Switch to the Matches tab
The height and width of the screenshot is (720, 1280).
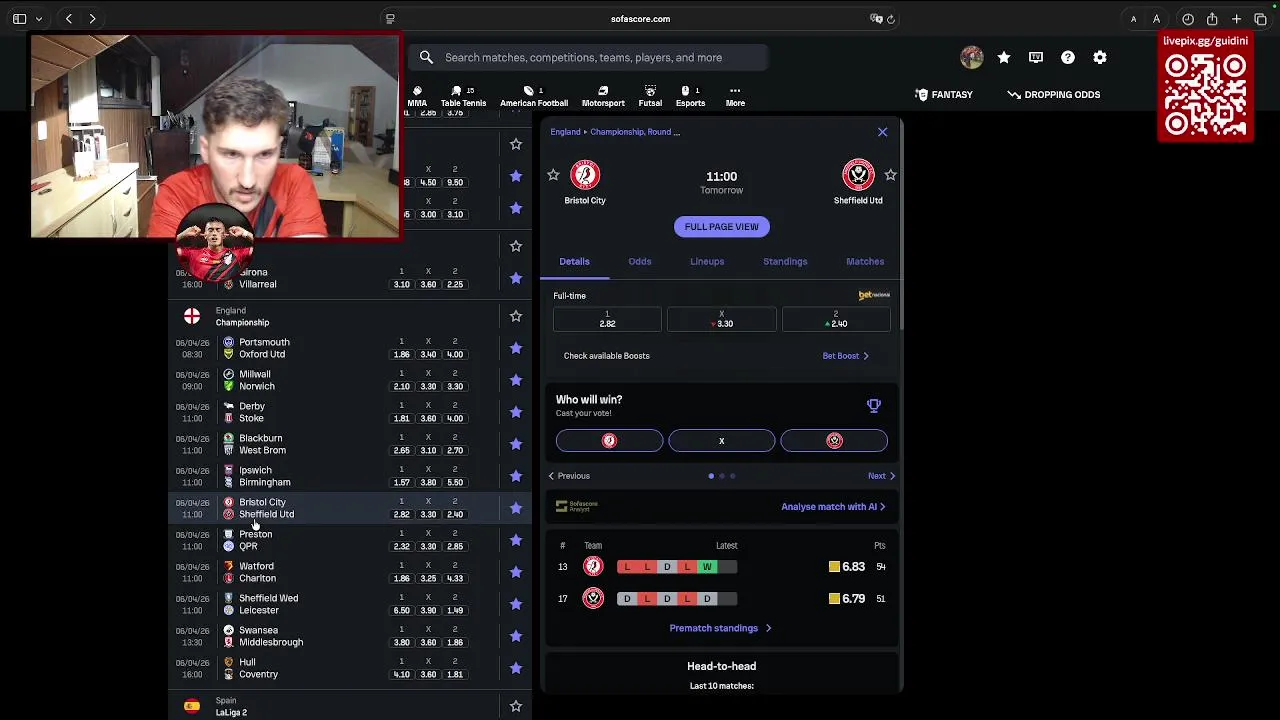tap(865, 262)
